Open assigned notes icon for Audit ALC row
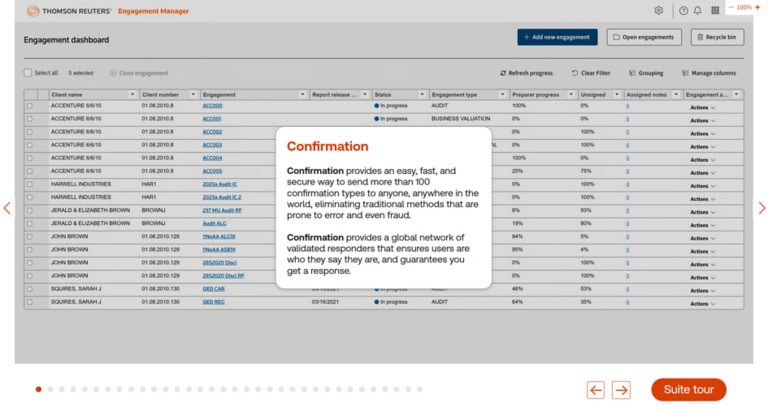The height and width of the screenshot is (410, 768). tap(627, 224)
